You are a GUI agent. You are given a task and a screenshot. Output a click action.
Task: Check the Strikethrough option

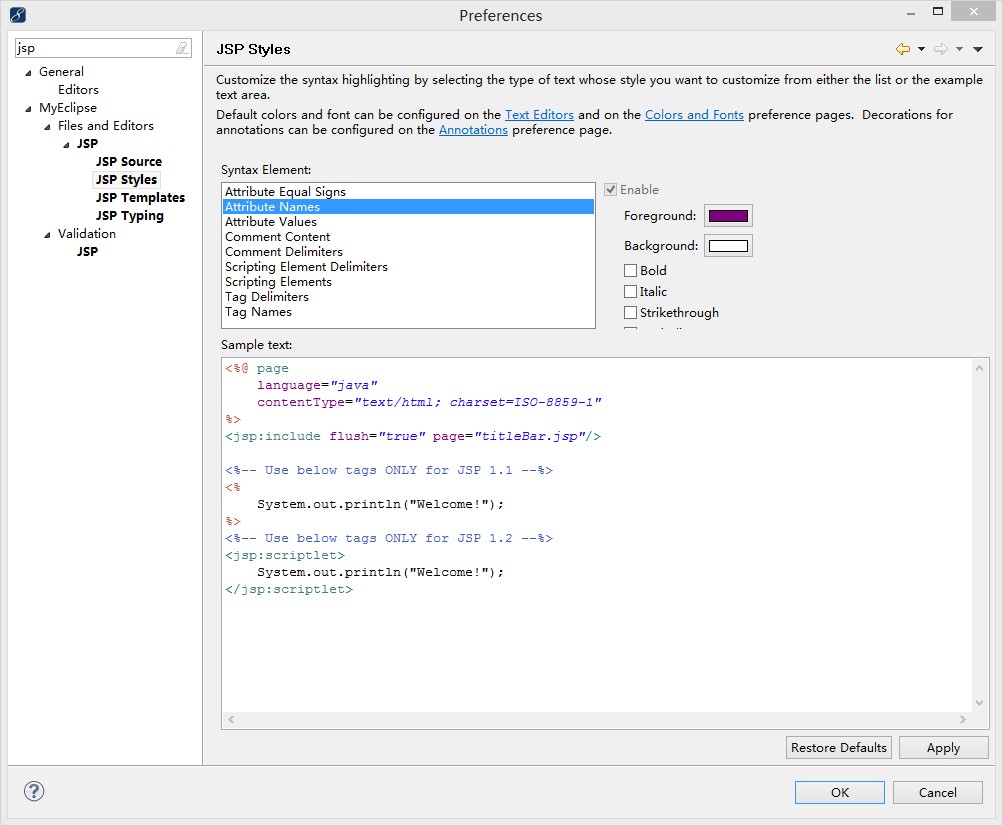[x=630, y=312]
